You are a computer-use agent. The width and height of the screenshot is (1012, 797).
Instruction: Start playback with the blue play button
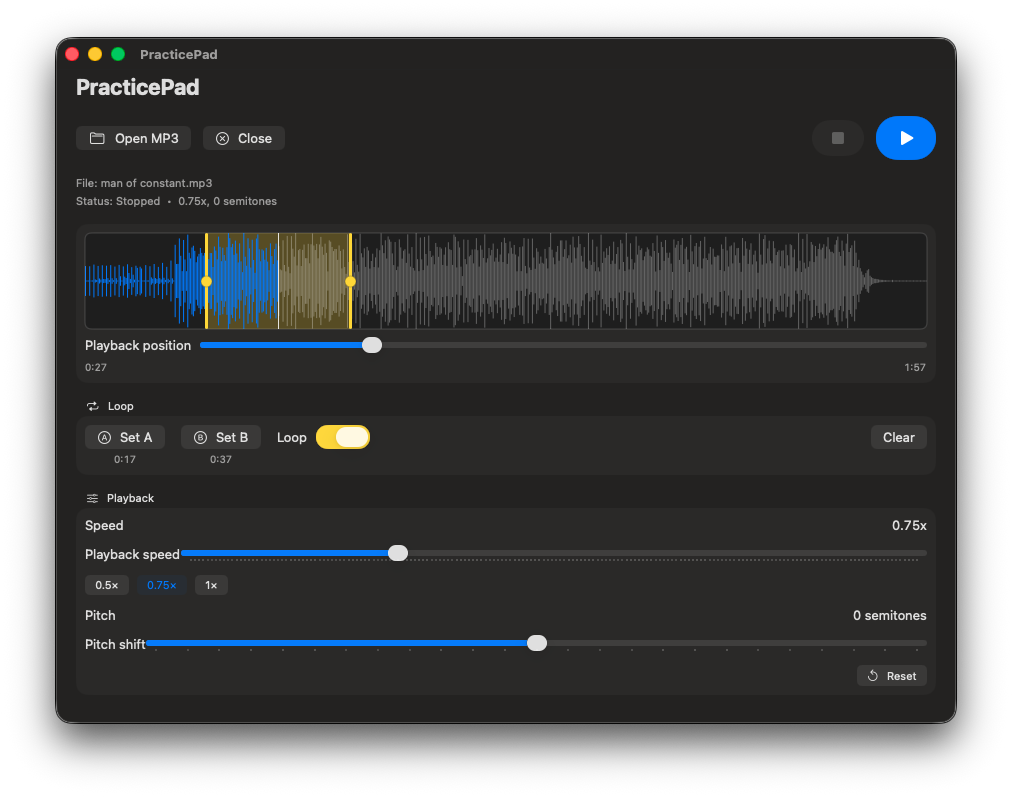[x=906, y=138]
